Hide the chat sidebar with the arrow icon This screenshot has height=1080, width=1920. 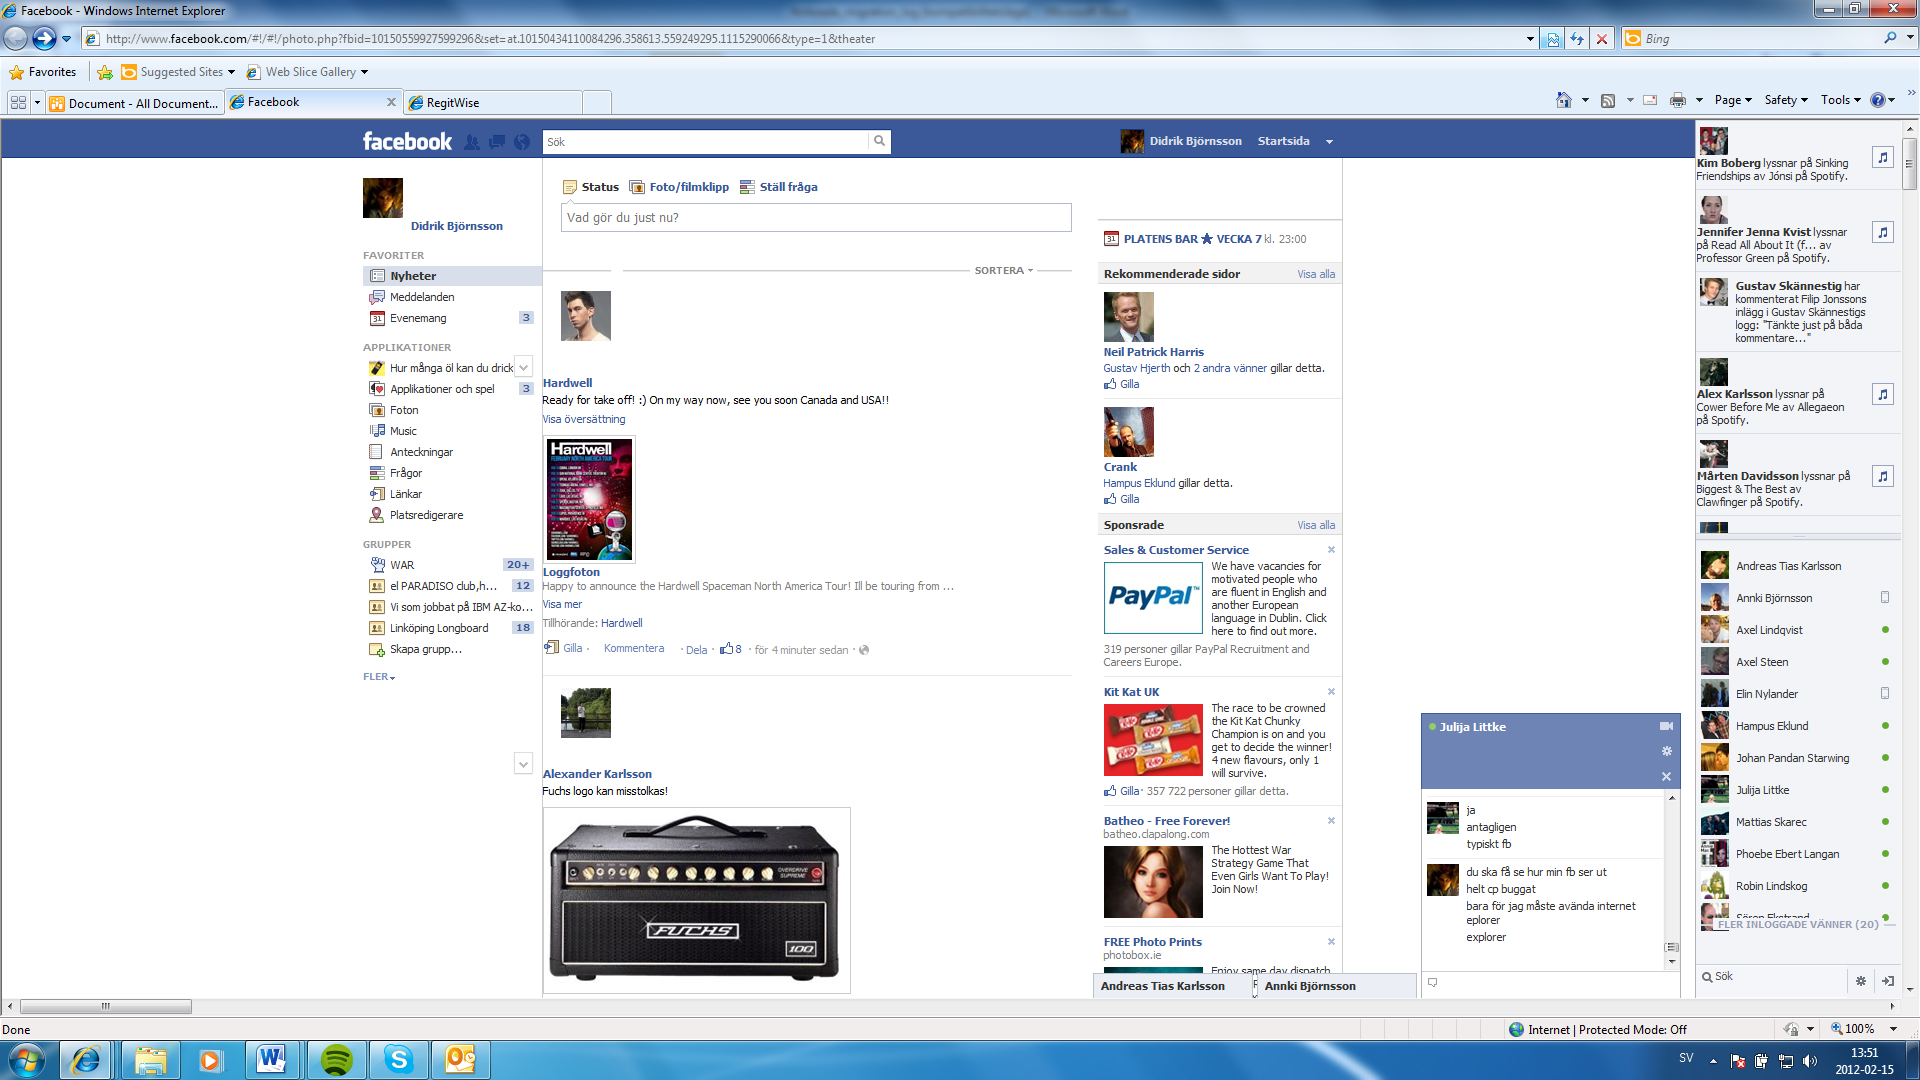[x=1888, y=981]
